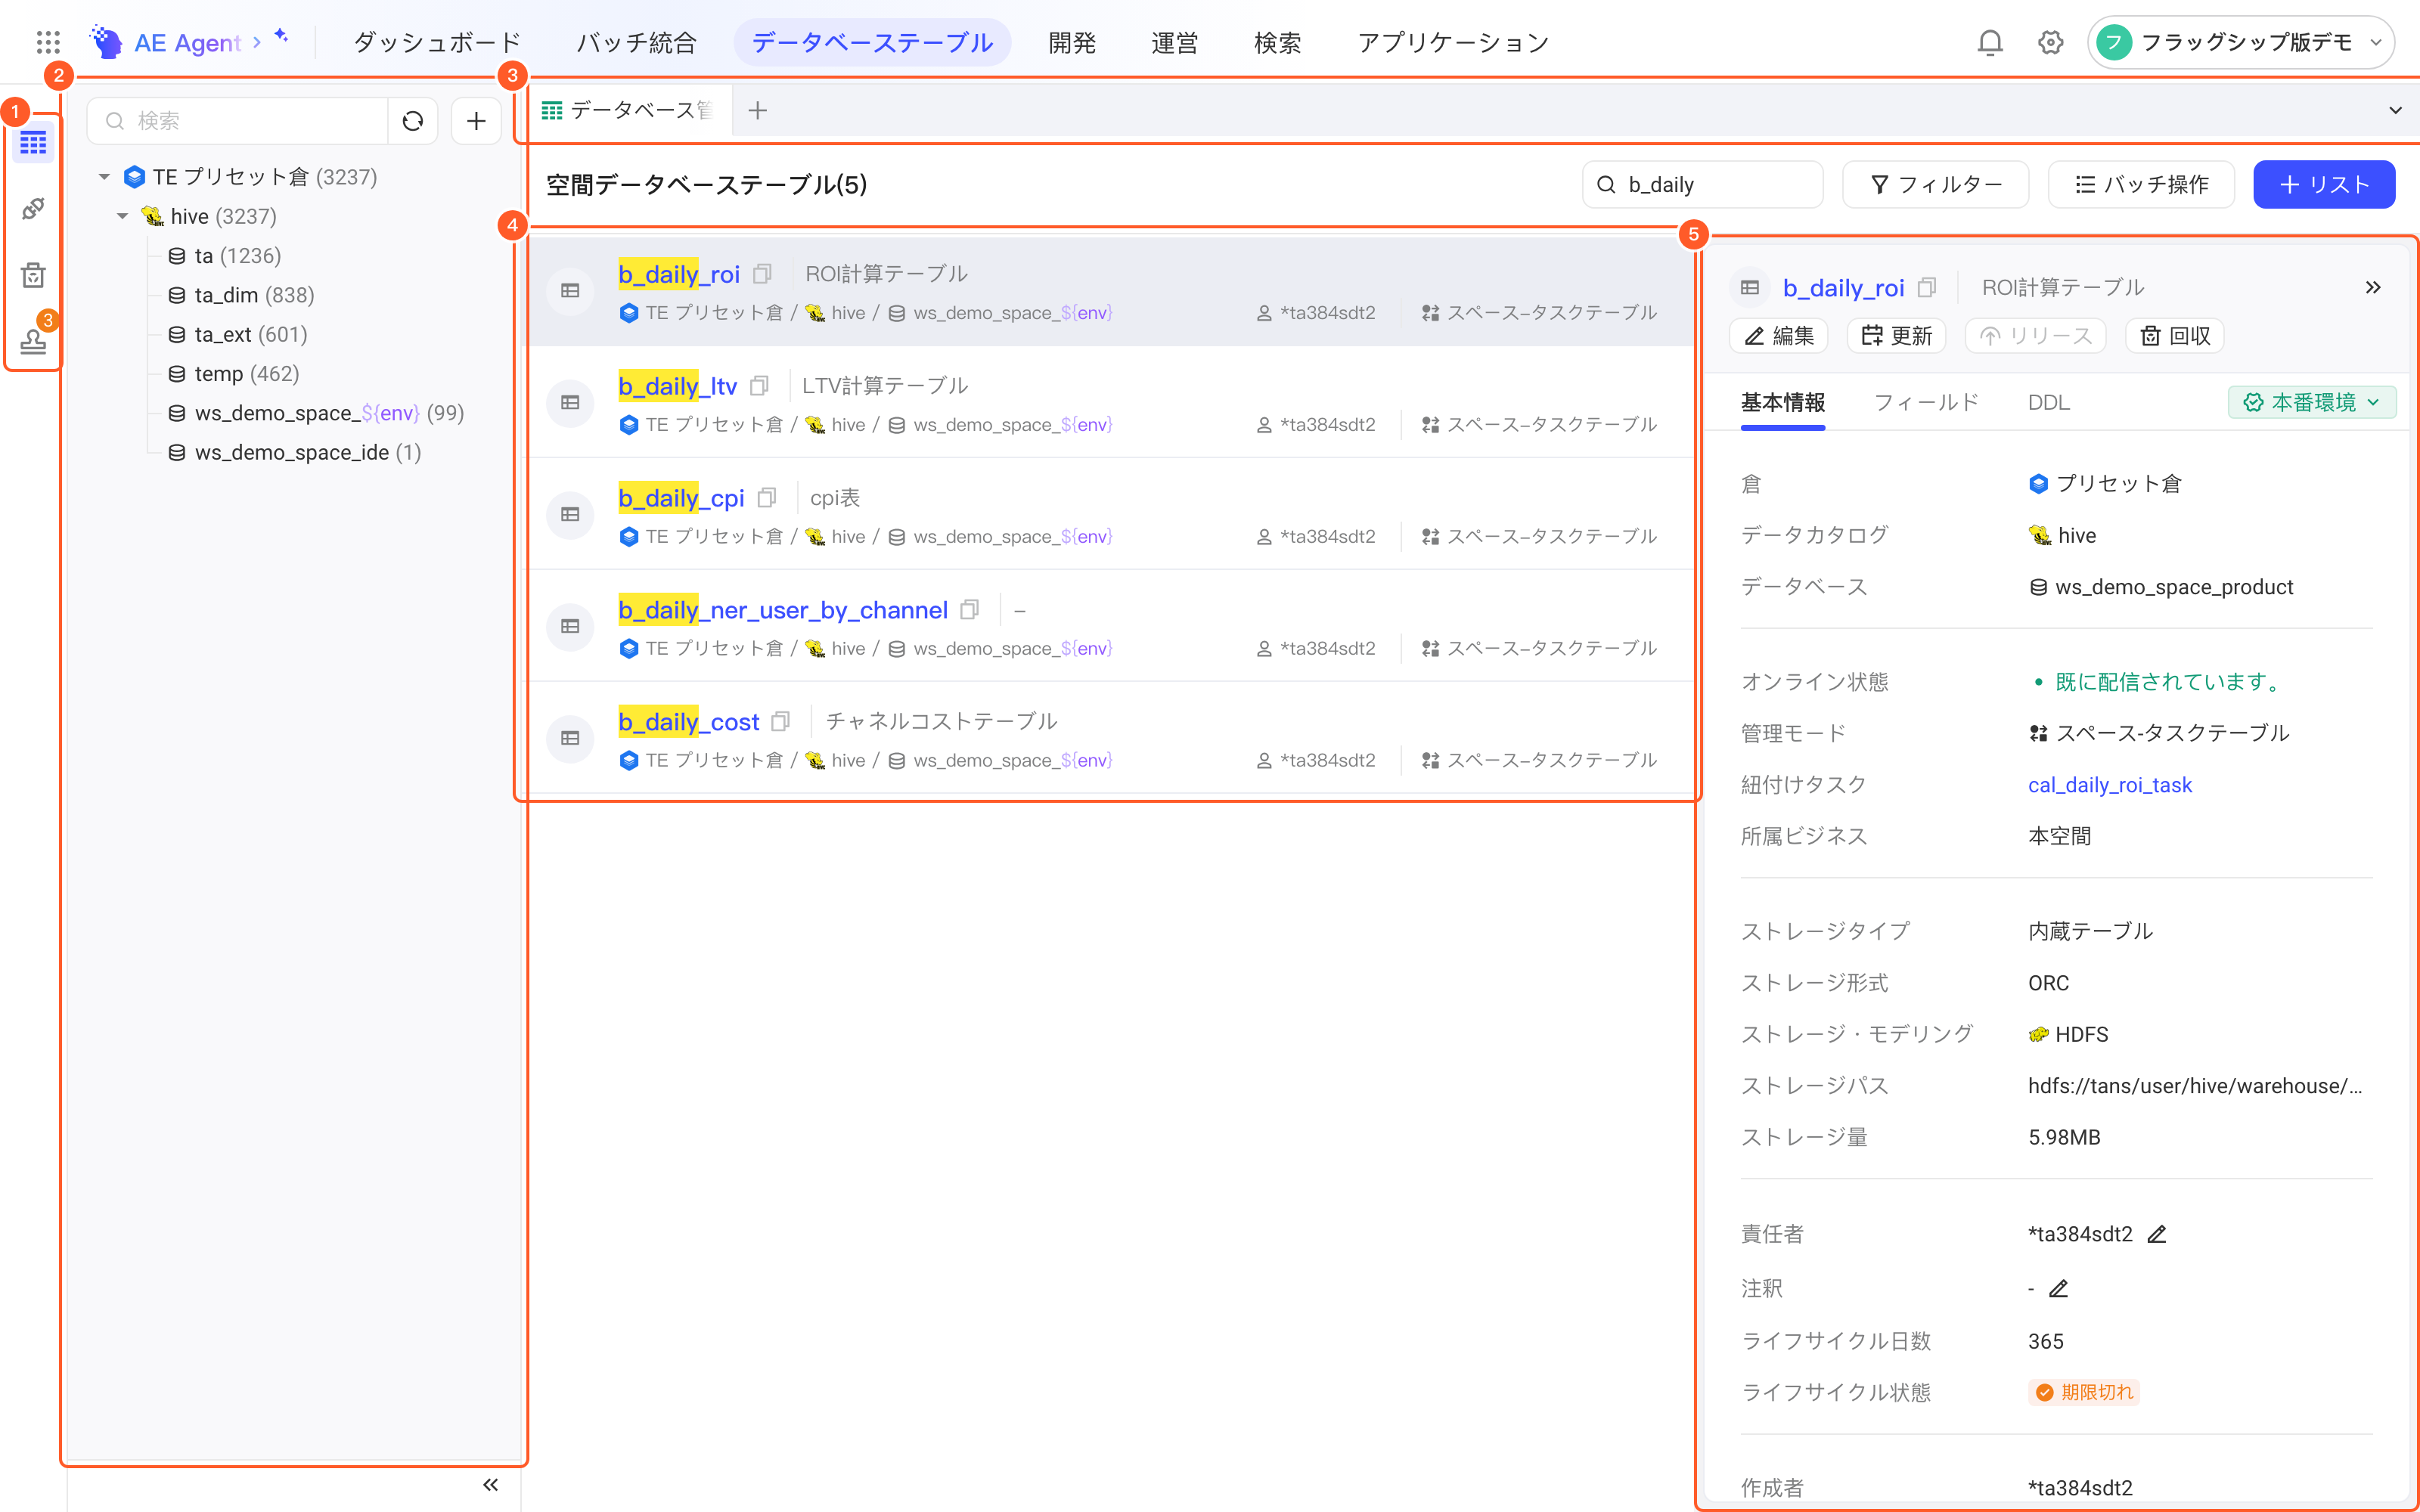Image resolution: width=2420 pixels, height=1512 pixels.
Task: Open the 本番環境 environment dropdown
Action: [x=2311, y=402]
